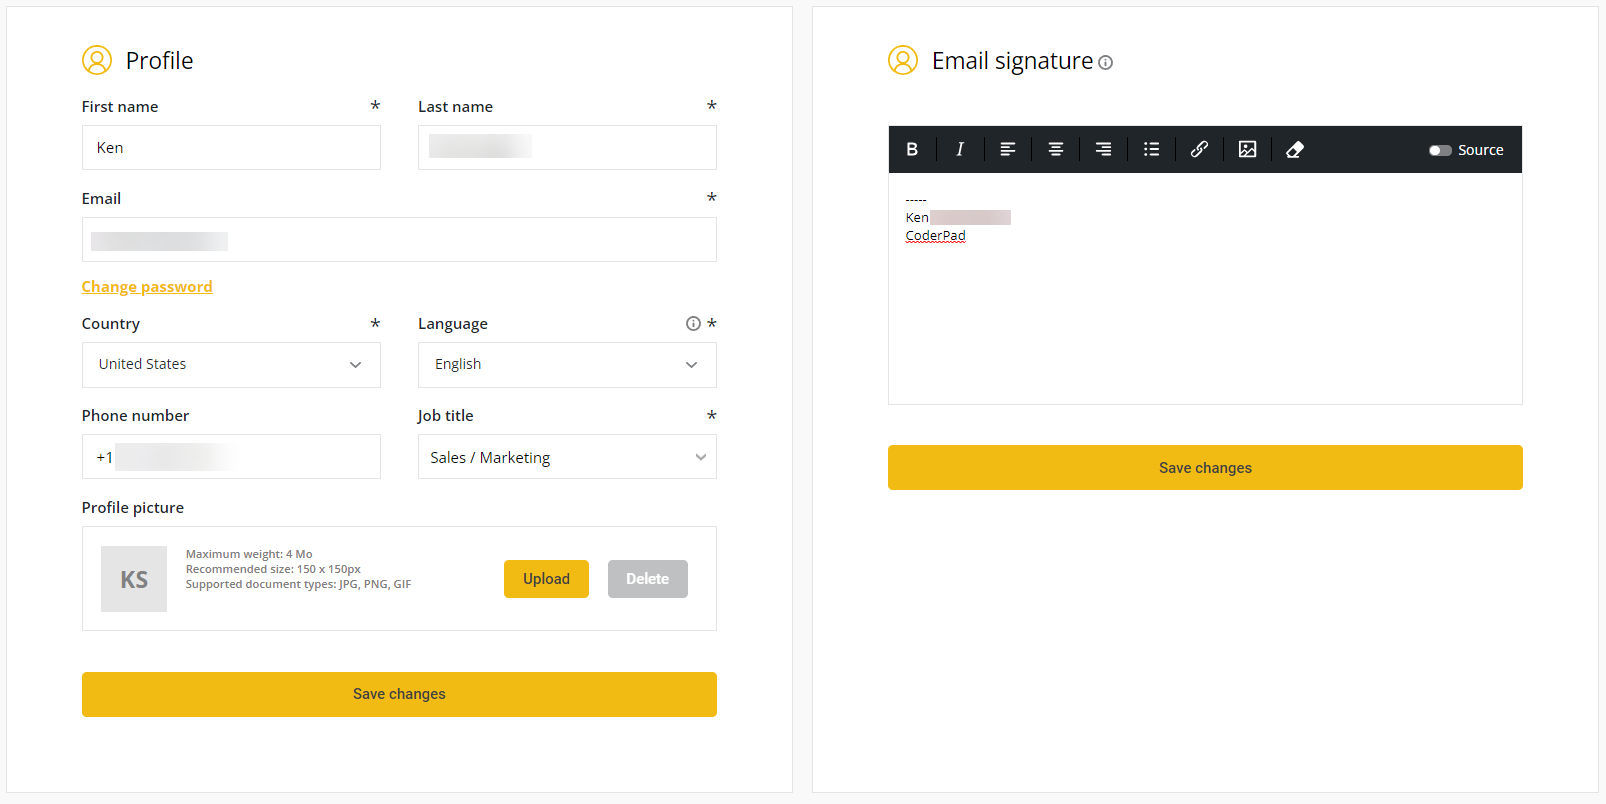Image resolution: width=1606 pixels, height=804 pixels.
Task: Toggle bold formatting in signature editor
Action: (x=912, y=149)
